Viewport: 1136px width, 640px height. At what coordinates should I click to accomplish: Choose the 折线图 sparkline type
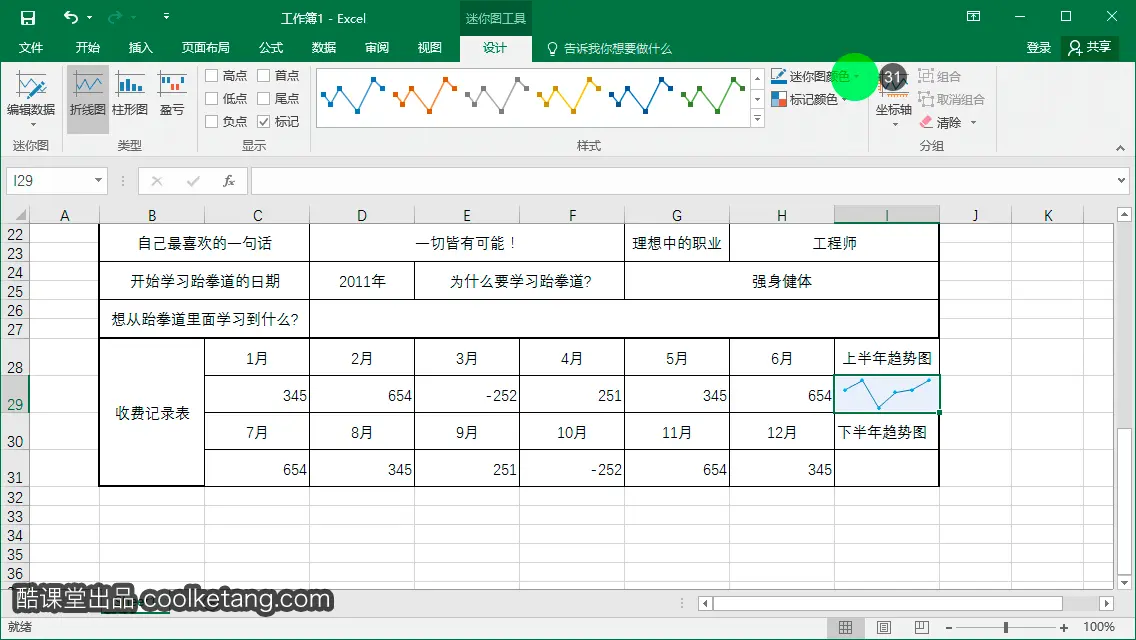pyautogui.click(x=88, y=99)
